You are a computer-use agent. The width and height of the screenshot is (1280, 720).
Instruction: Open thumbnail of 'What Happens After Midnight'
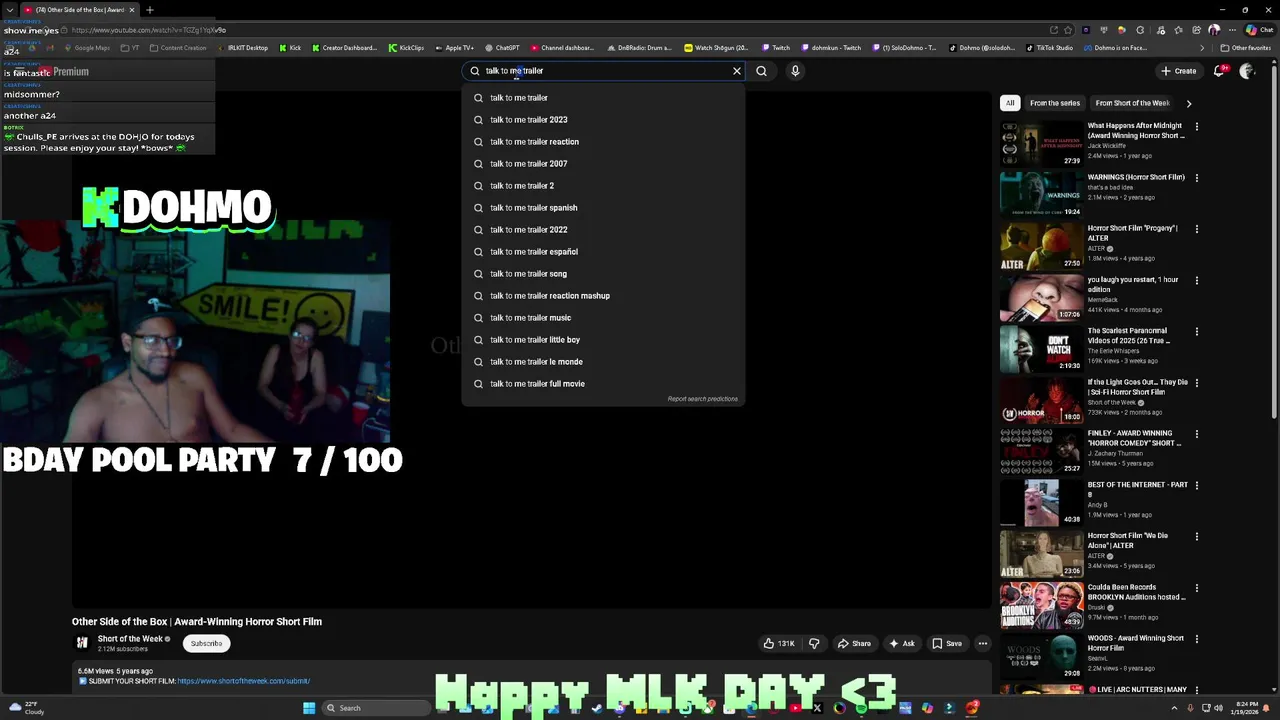click(x=1041, y=144)
